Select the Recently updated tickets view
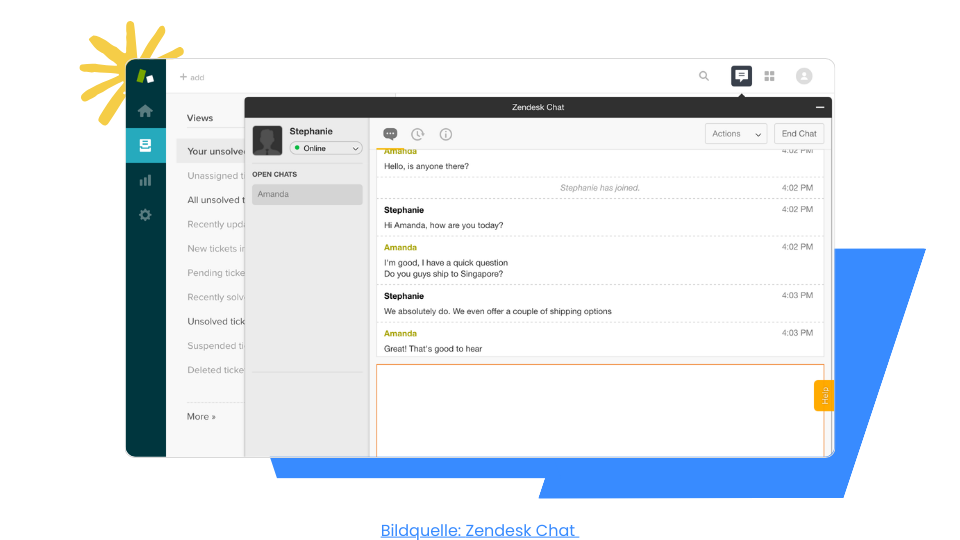 [216, 224]
